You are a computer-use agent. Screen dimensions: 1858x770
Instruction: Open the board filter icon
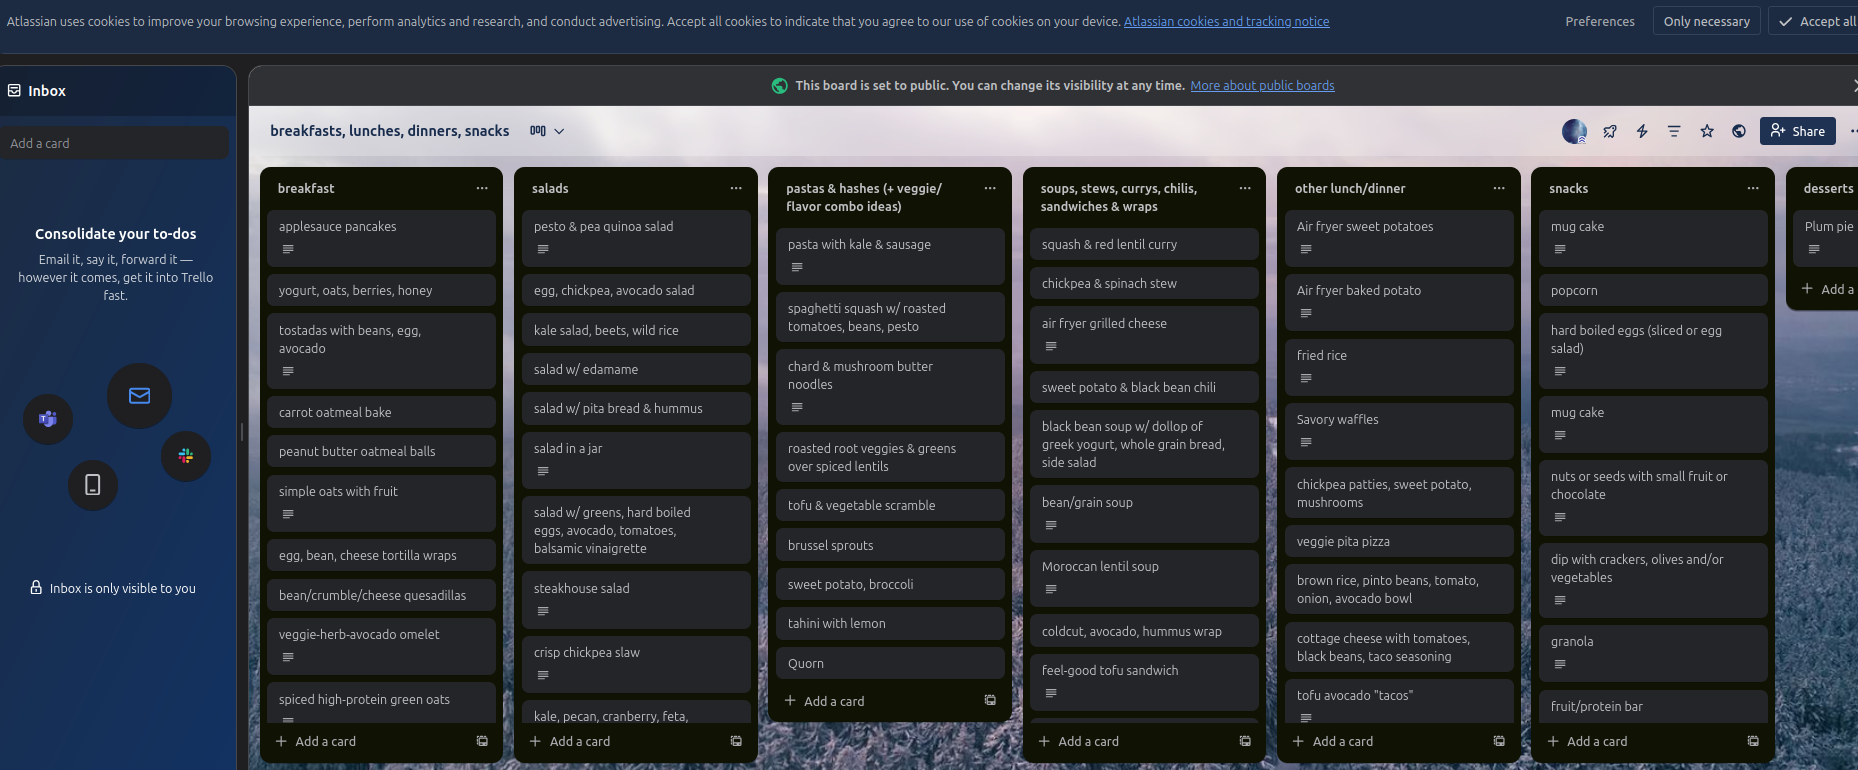tap(1674, 131)
